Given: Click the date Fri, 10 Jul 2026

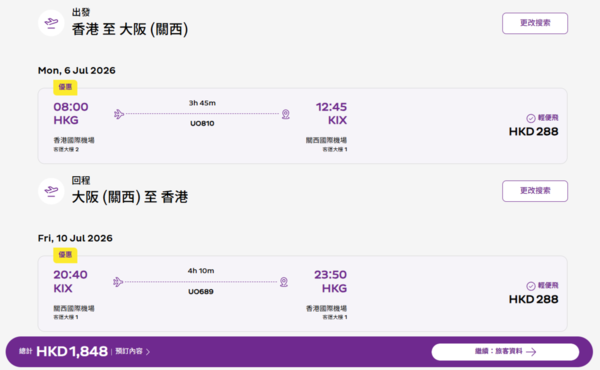Looking at the screenshot, I should coord(75,238).
